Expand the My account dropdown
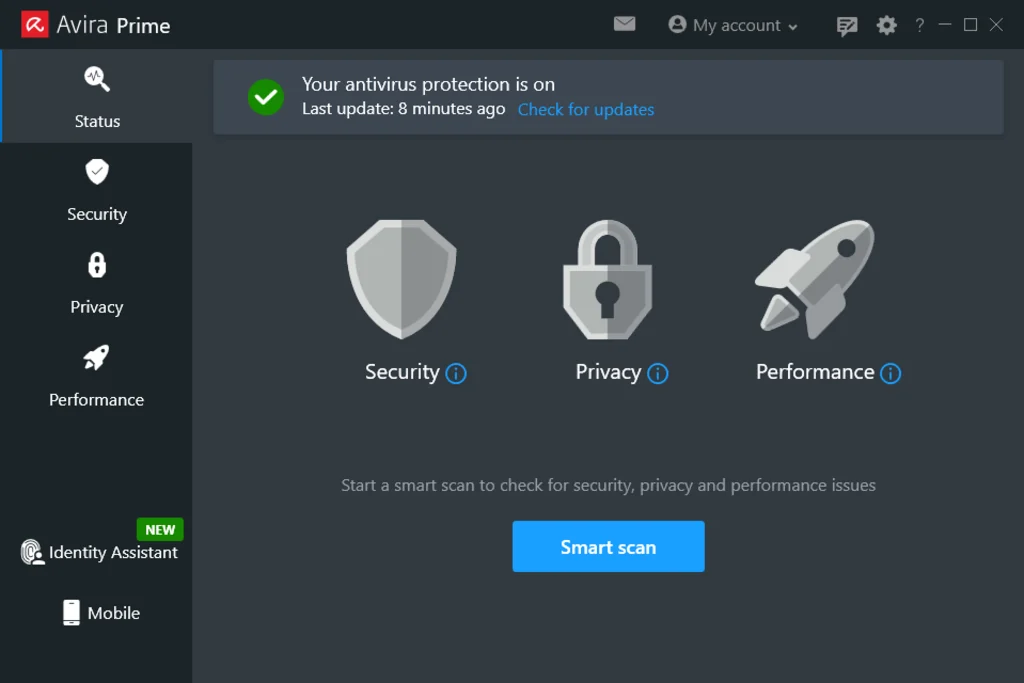Screen dimensions: 1024x683 pyautogui.click(x=733, y=25)
